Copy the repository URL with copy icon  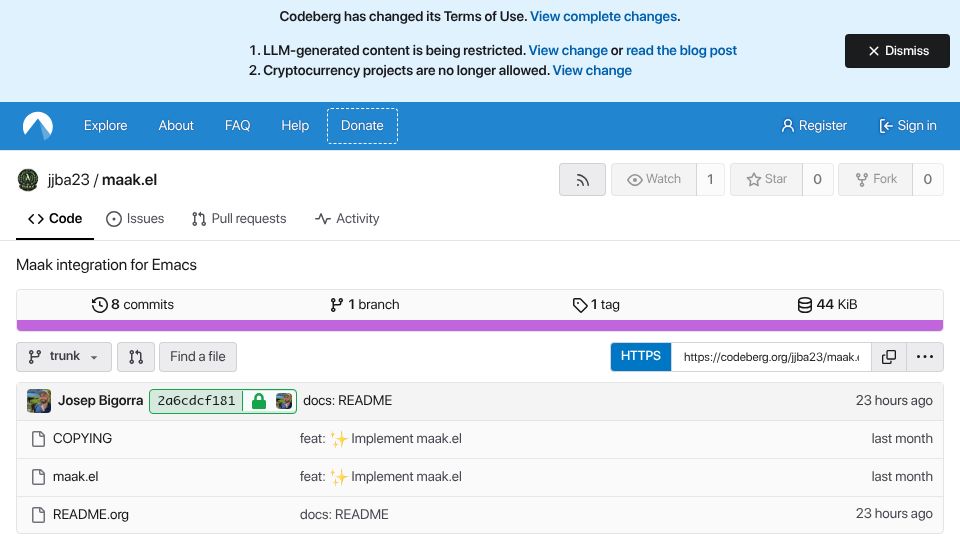coord(888,357)
